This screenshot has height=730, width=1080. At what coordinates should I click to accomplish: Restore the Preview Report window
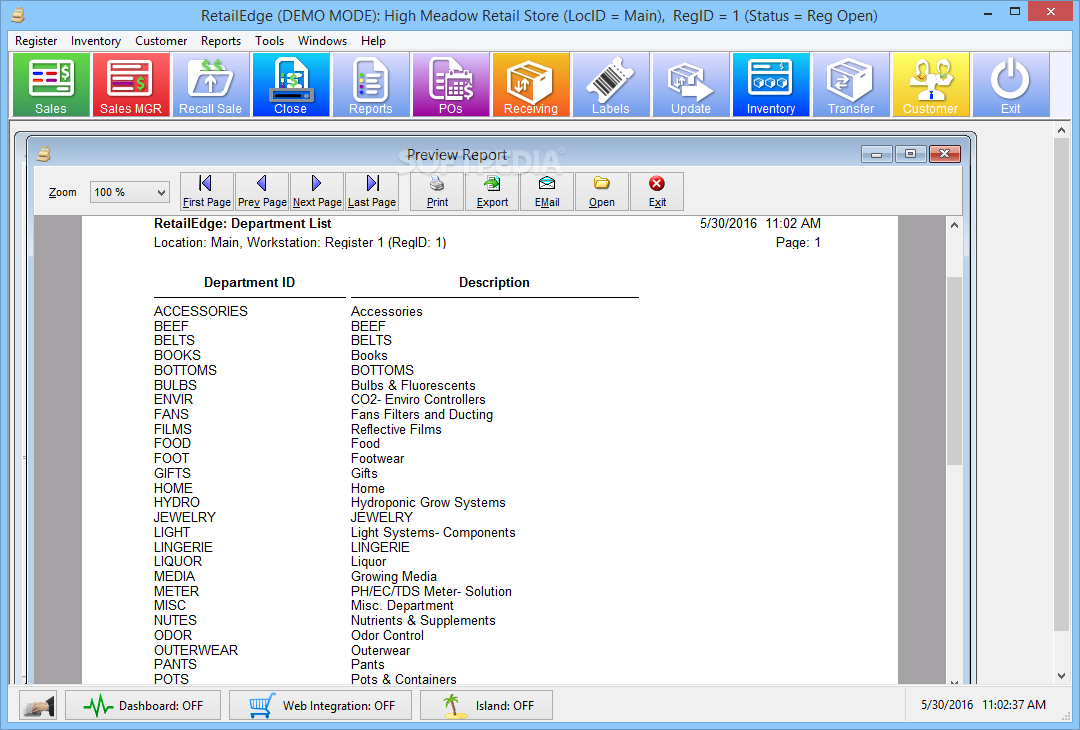[911, 154]
